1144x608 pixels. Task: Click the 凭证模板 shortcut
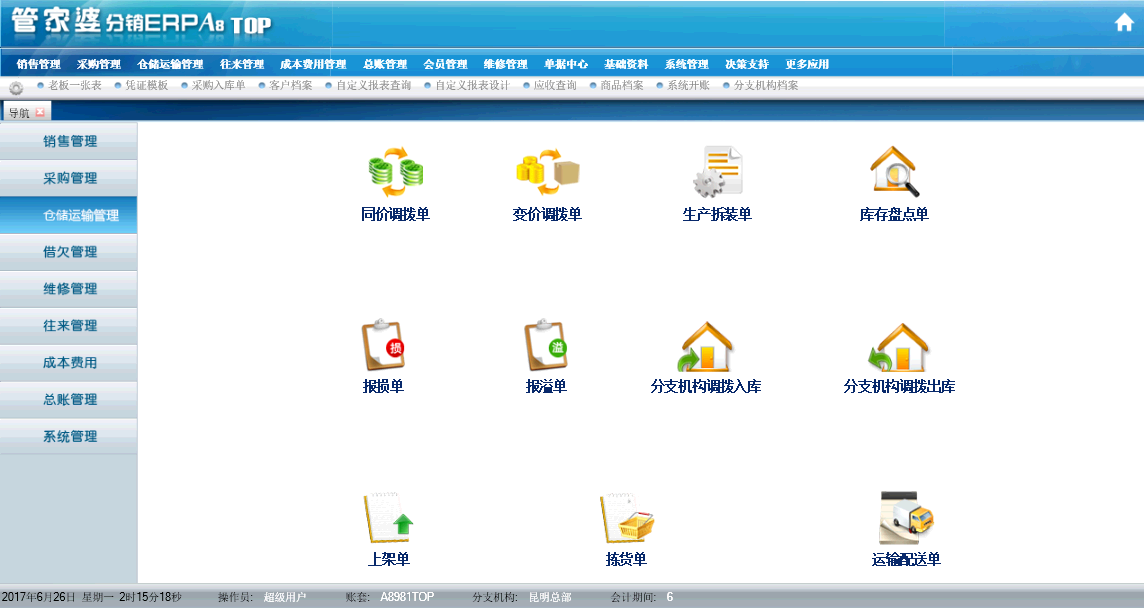click(147, 85)
